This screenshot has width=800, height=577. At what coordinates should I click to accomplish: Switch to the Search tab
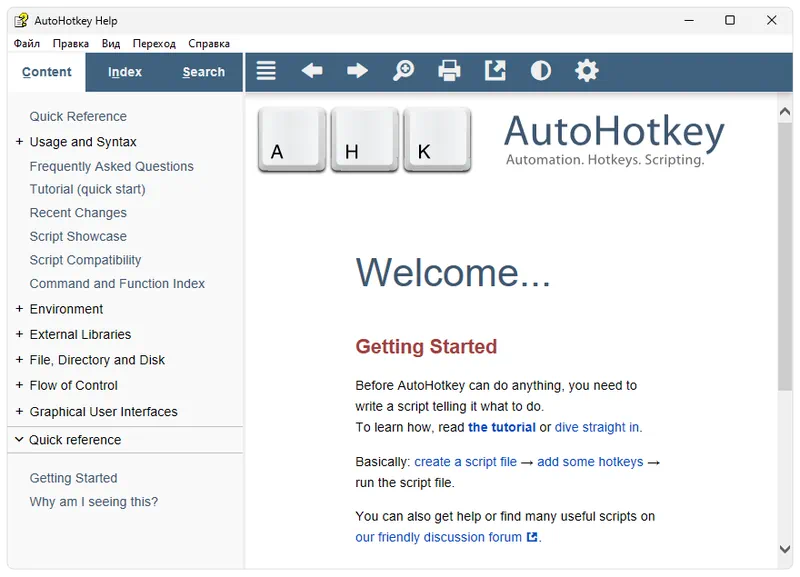(204, 72)
